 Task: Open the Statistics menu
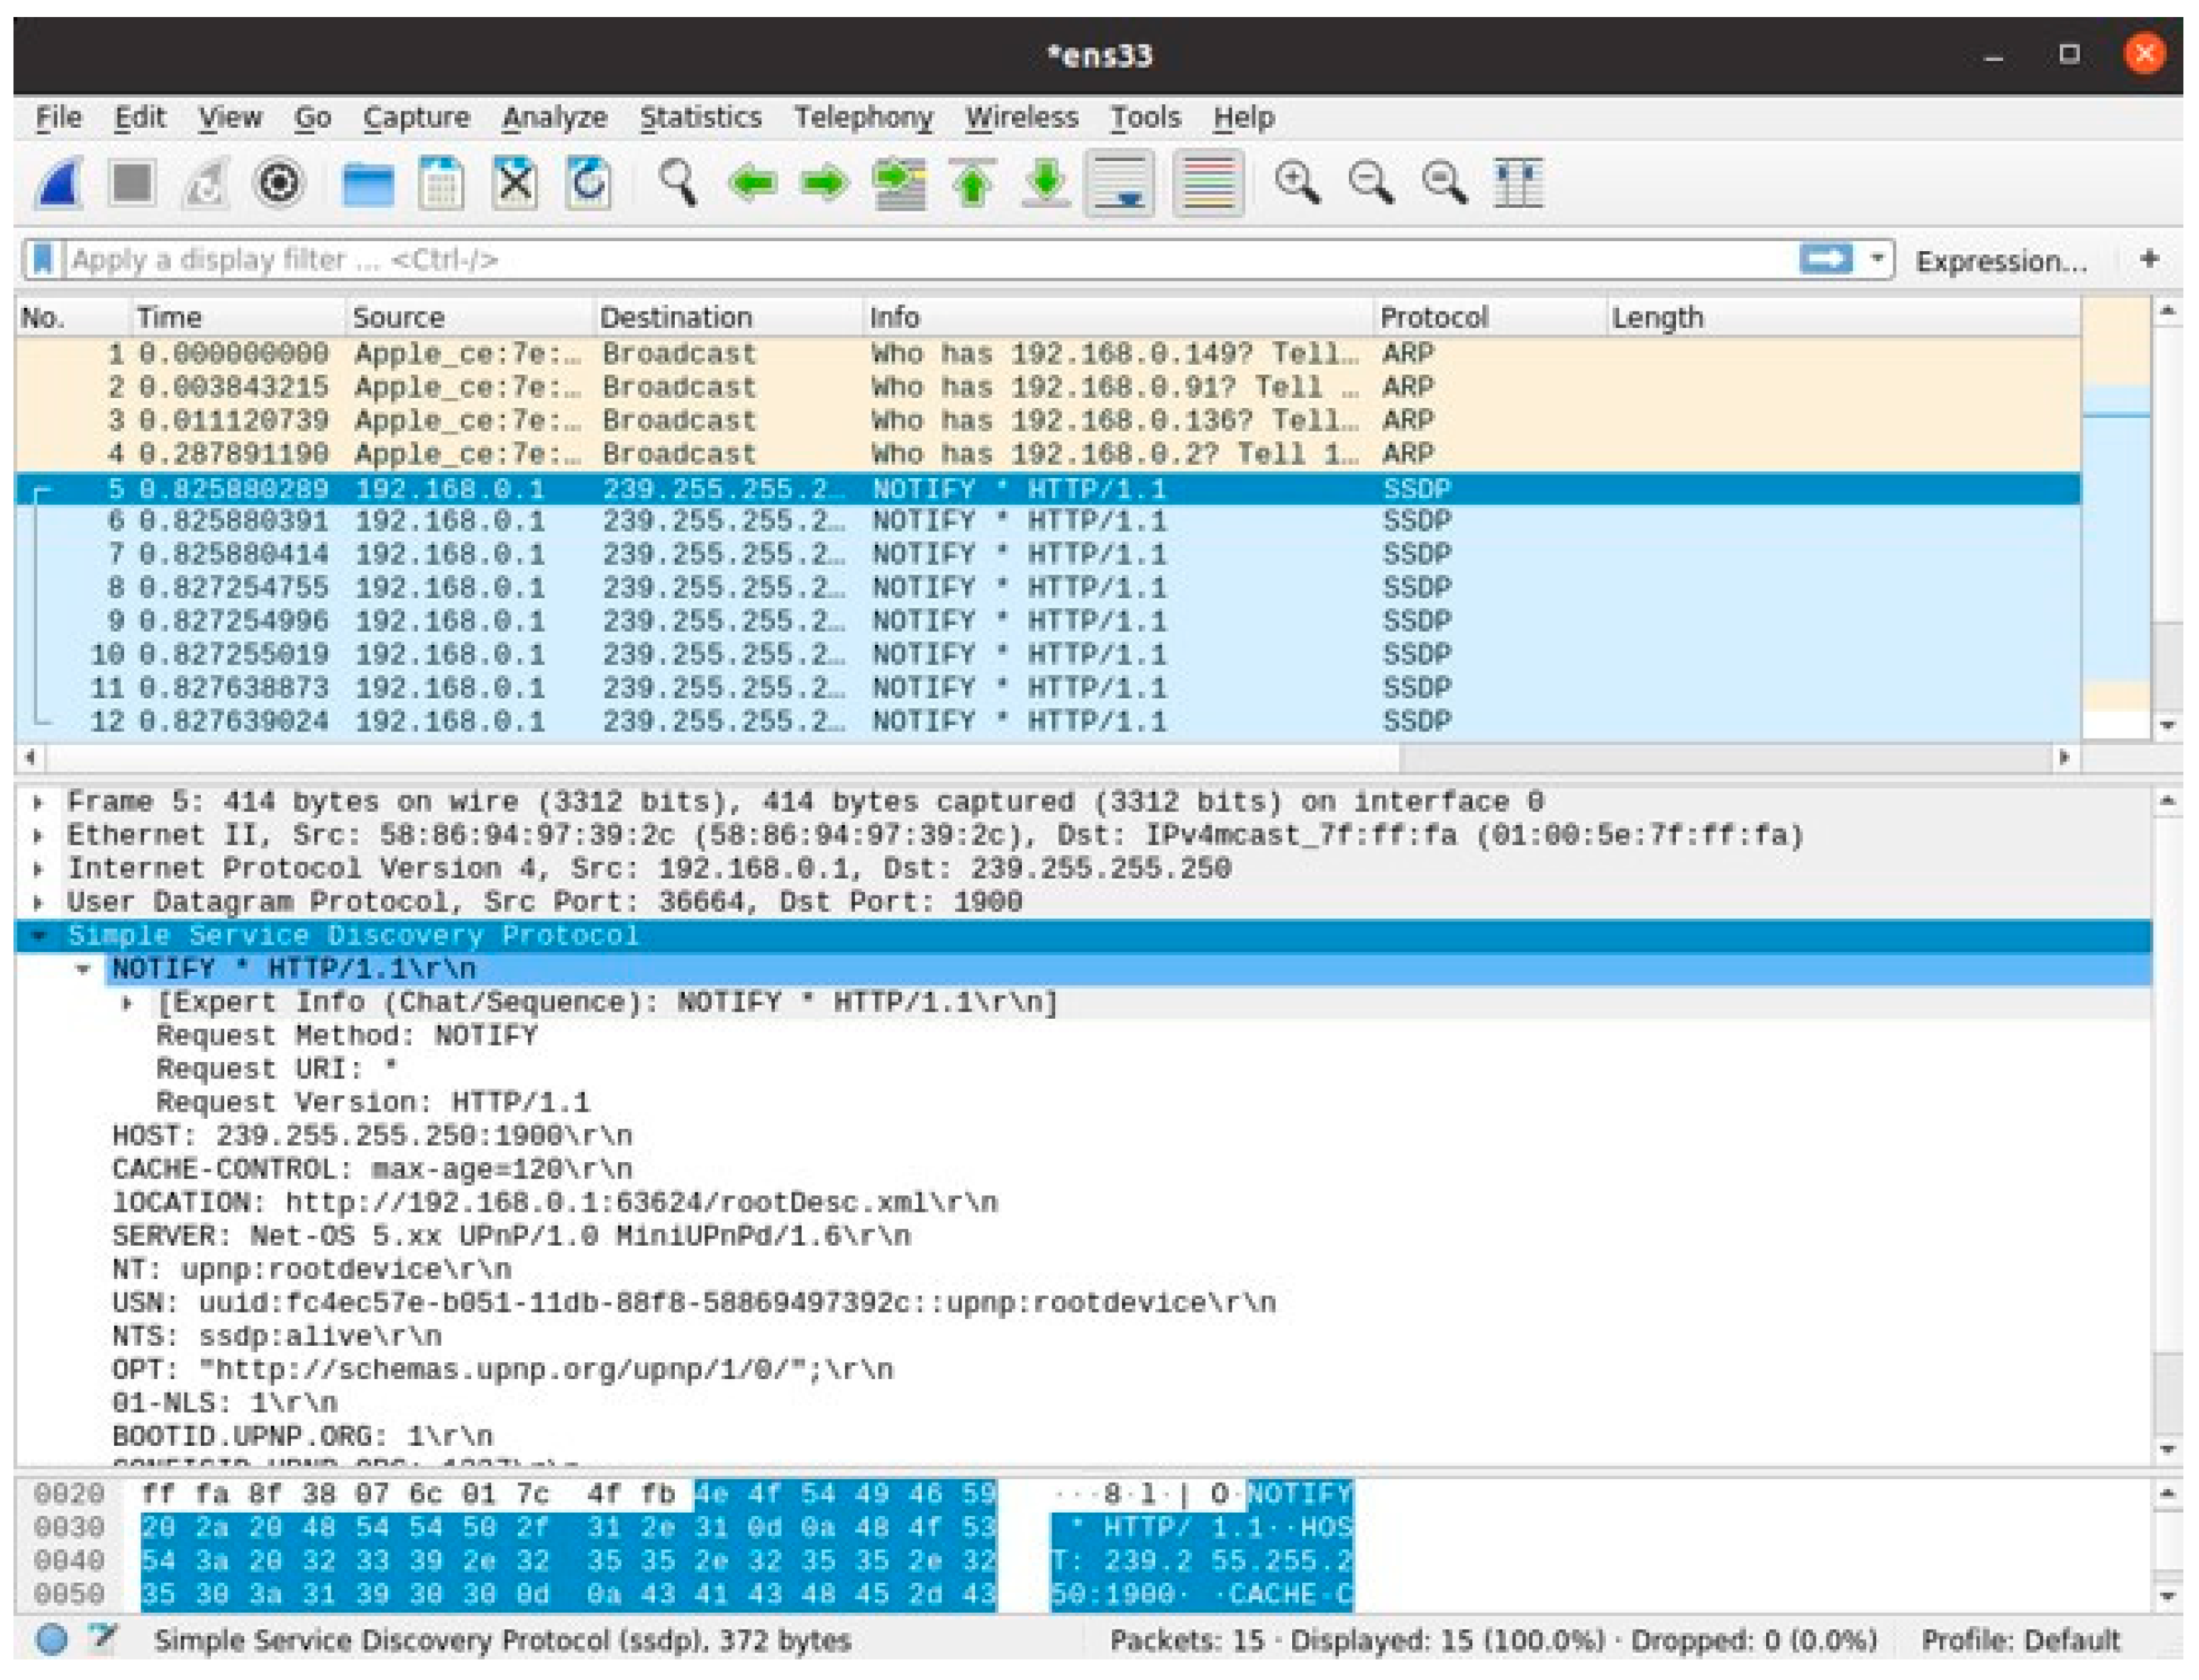tap(700, 118)
